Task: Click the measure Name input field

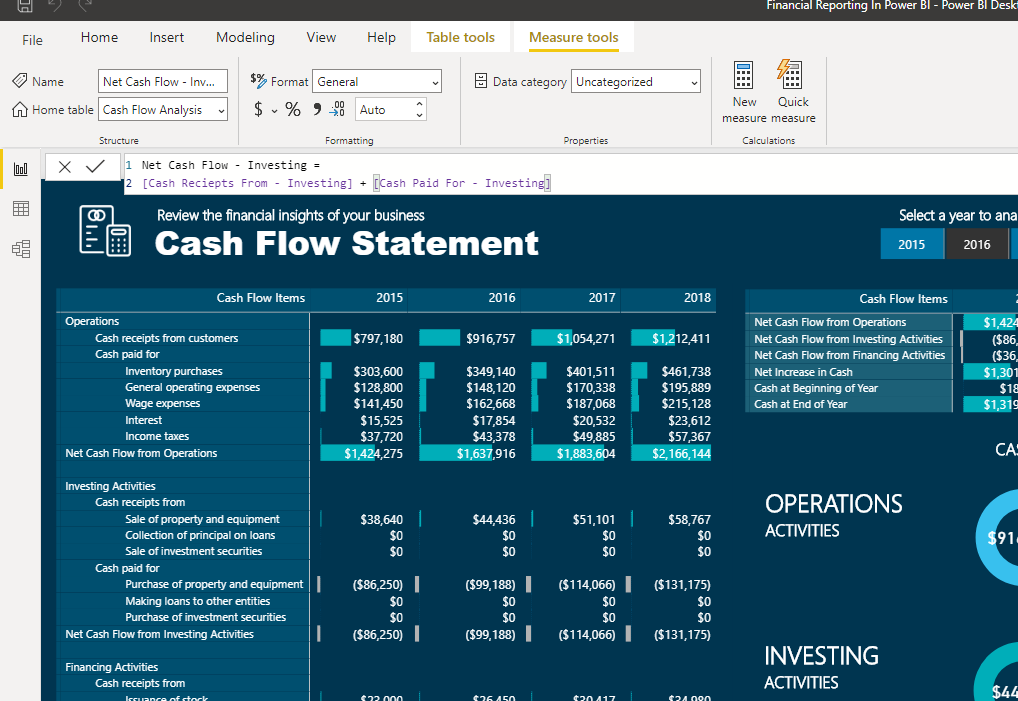Action: point(162,82)
